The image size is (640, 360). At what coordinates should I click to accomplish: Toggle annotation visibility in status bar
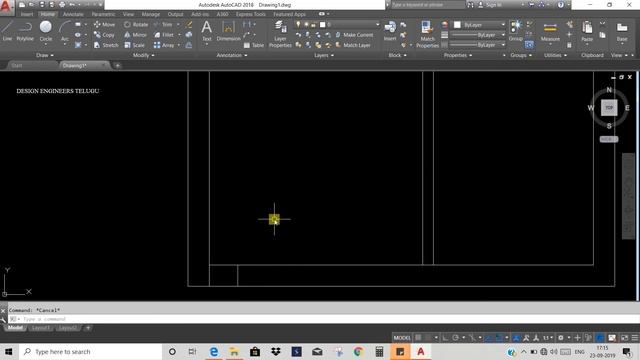[526, 338]
